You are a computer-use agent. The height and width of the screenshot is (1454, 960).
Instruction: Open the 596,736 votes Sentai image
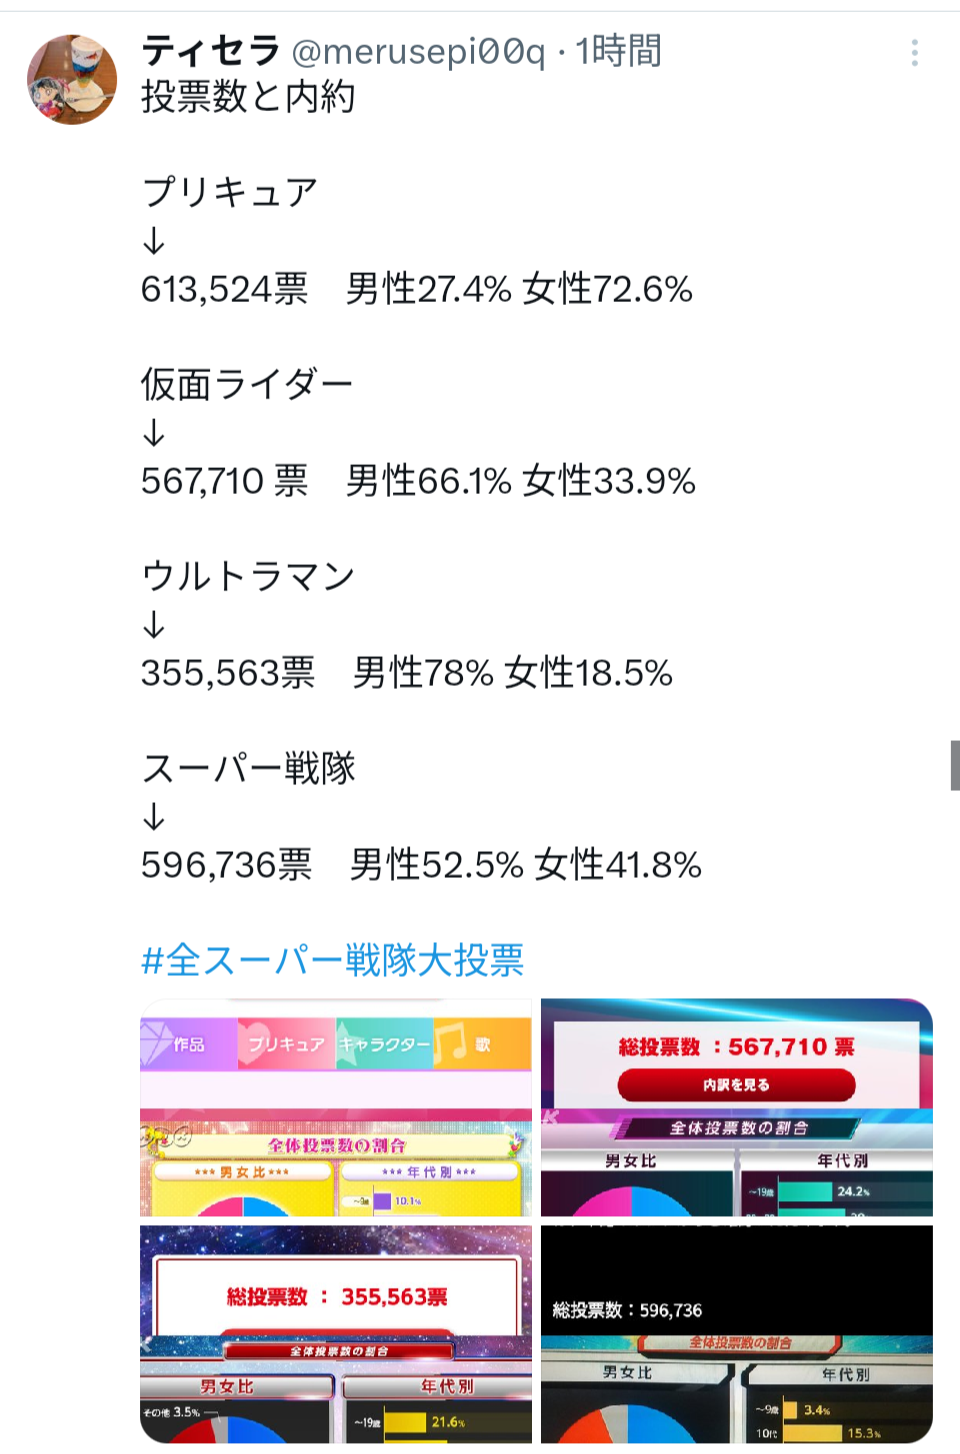point(737,1334)
